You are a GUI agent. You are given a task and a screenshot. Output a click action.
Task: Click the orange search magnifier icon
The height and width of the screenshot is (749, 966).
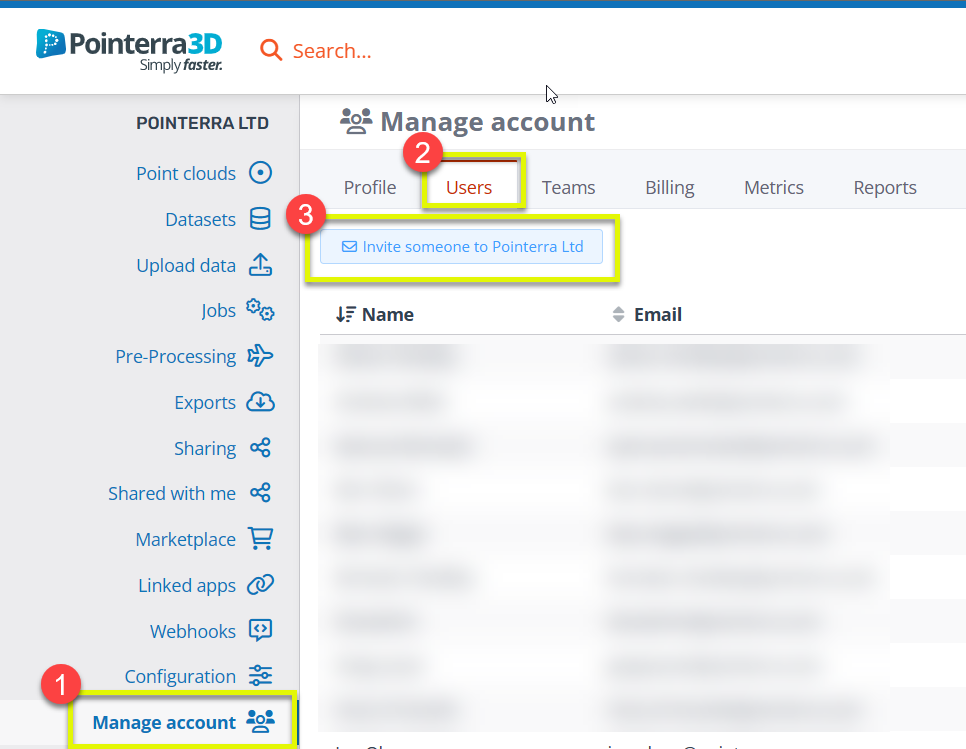point(270,50)
